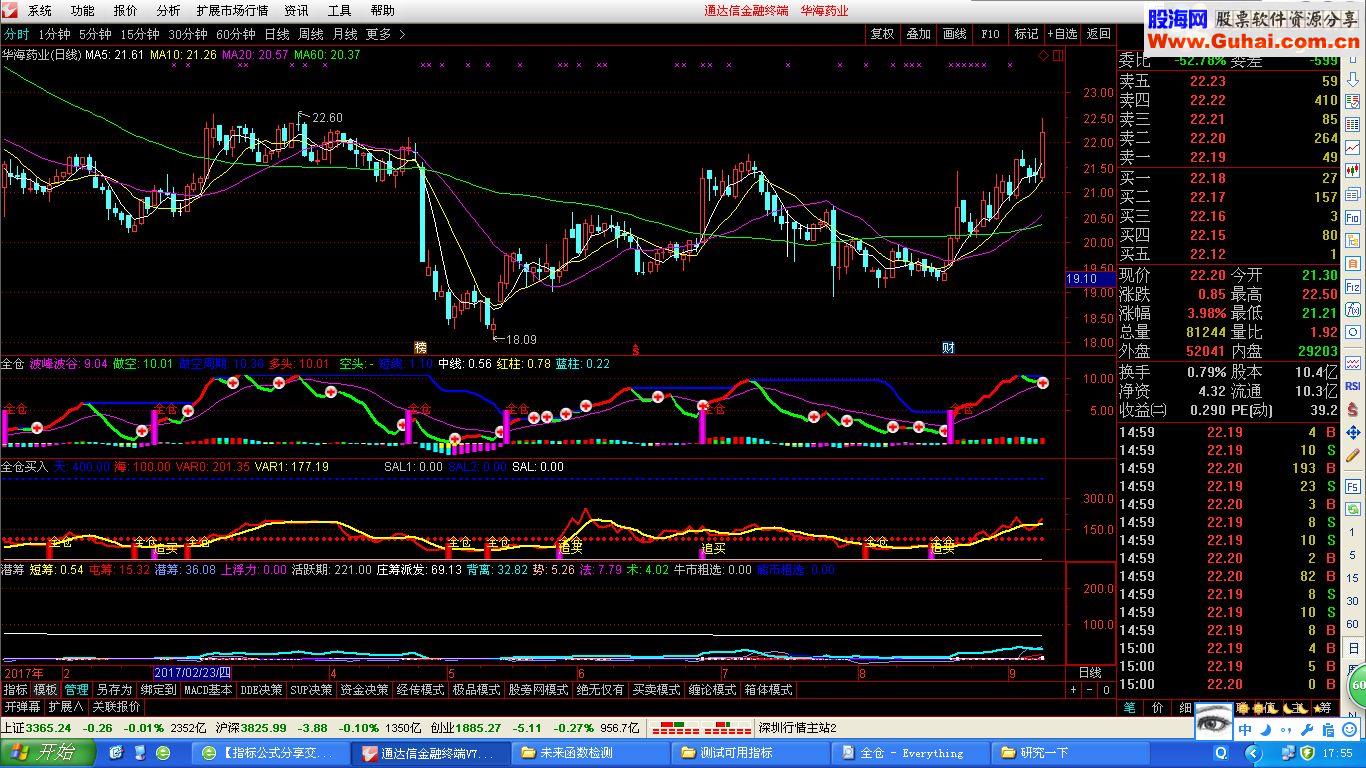1366x768 pixels.
Task: Click the 返回 back button
Action: coord(1098,34)
